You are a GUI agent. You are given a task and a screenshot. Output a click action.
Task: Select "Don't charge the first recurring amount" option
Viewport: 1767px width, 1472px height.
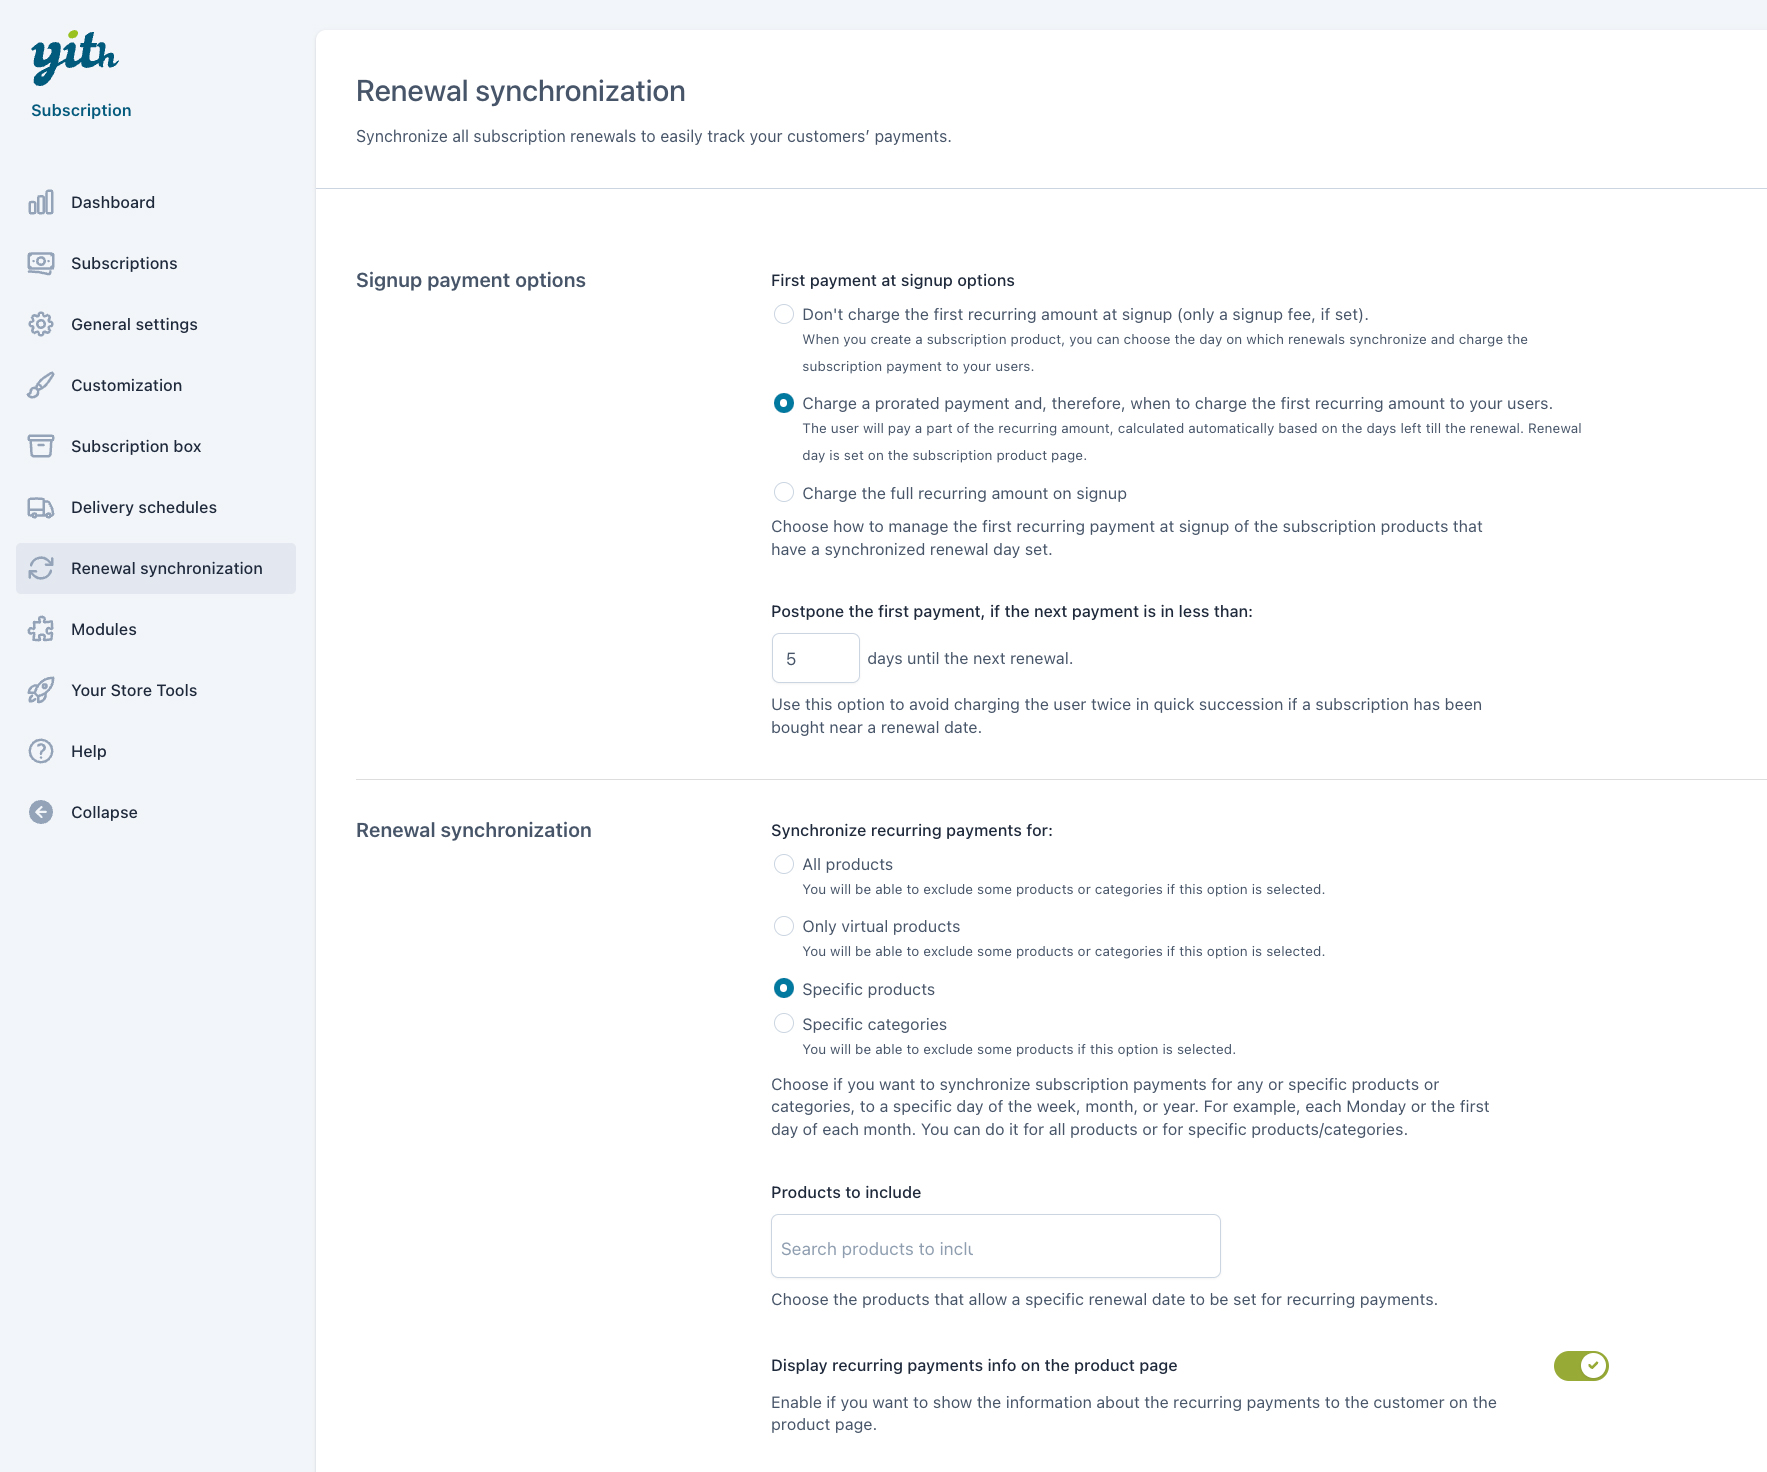point(784,315)
